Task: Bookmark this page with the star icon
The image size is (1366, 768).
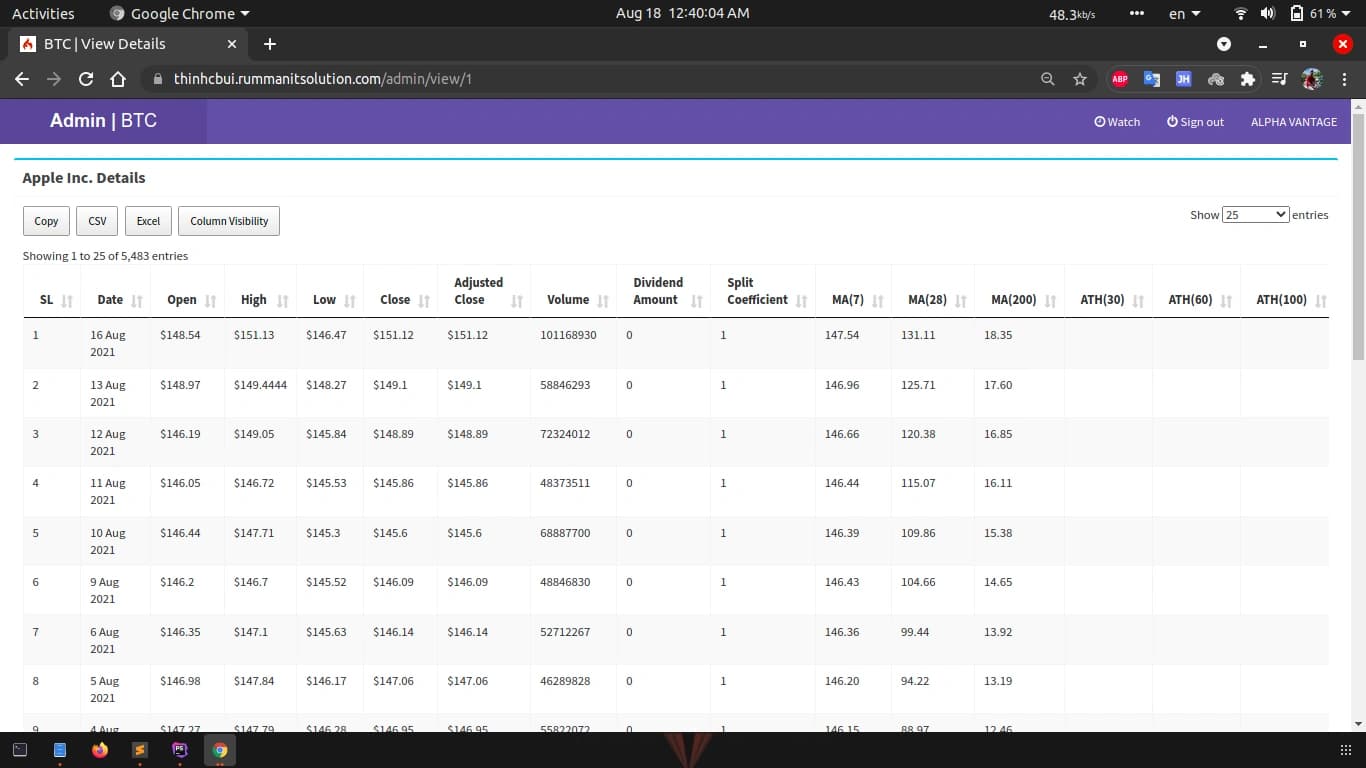Action: [1080, 79]
